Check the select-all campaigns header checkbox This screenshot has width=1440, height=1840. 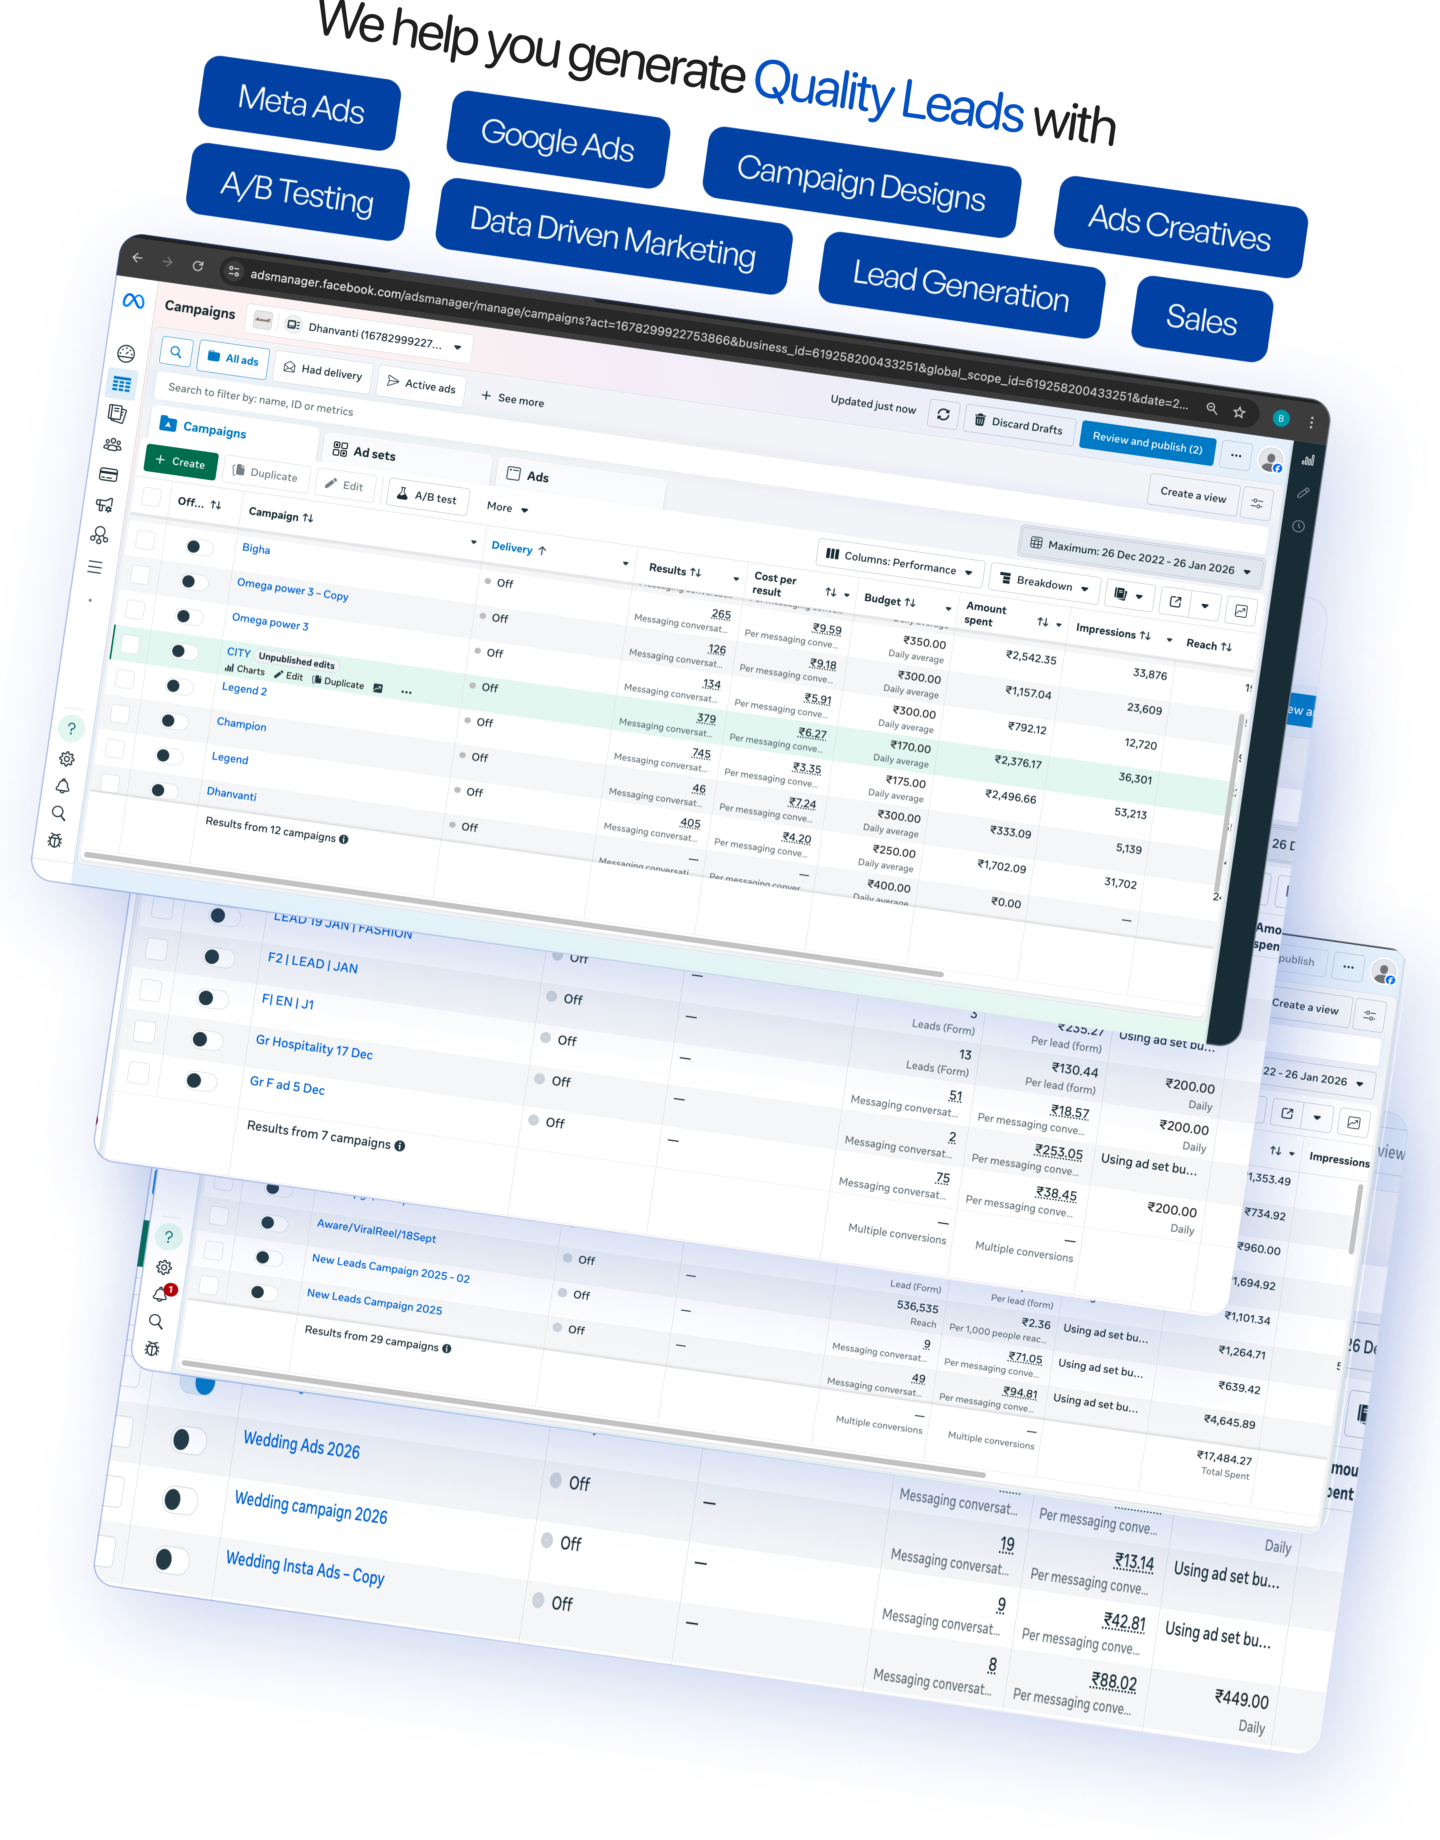pyautogui.click(x=151, y=497)
